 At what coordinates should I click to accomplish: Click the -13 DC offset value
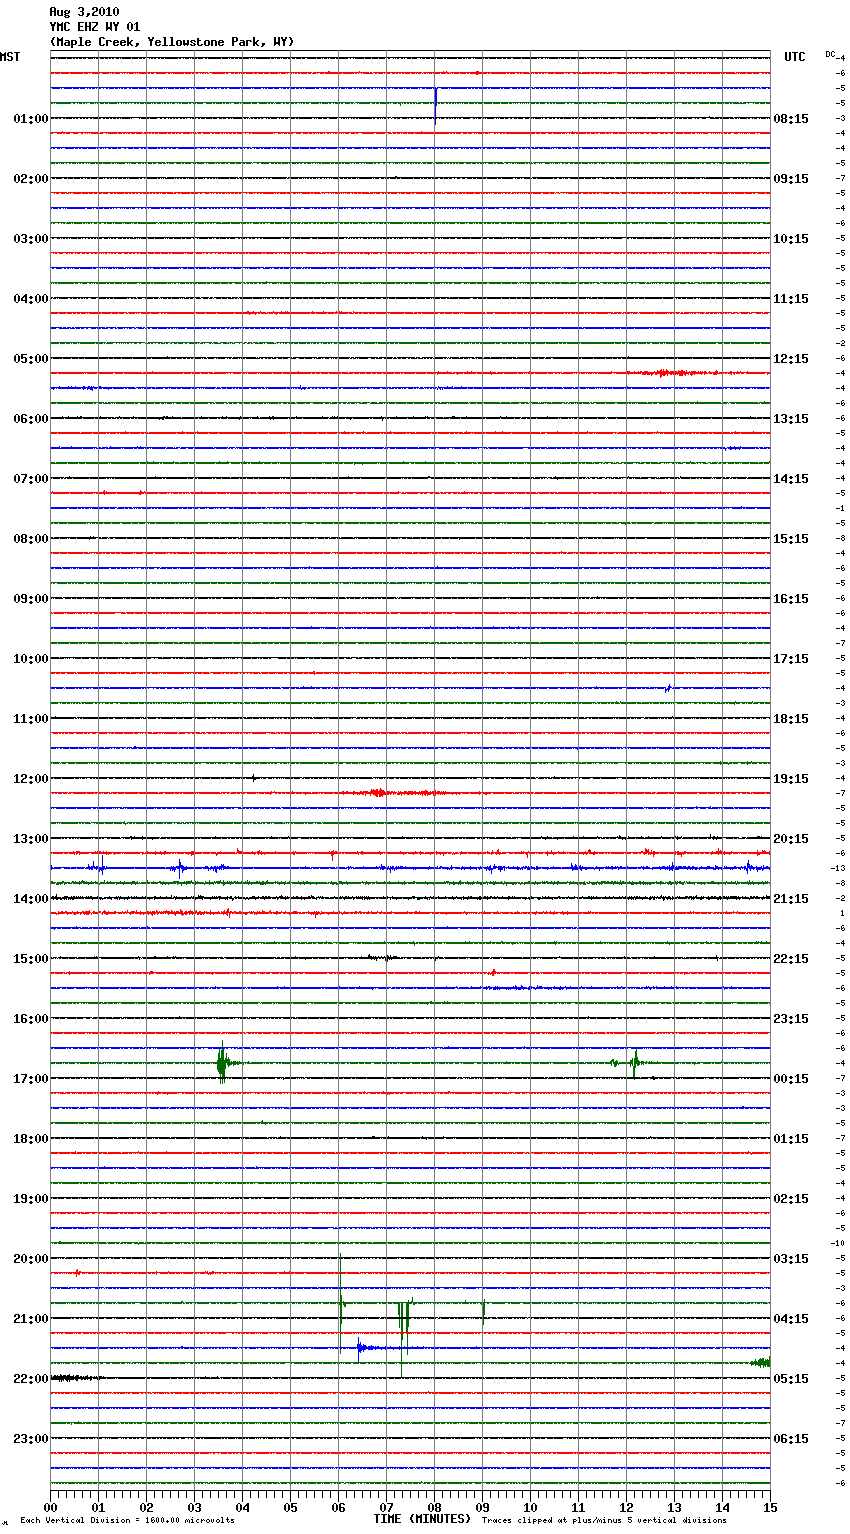pos(840,868)
